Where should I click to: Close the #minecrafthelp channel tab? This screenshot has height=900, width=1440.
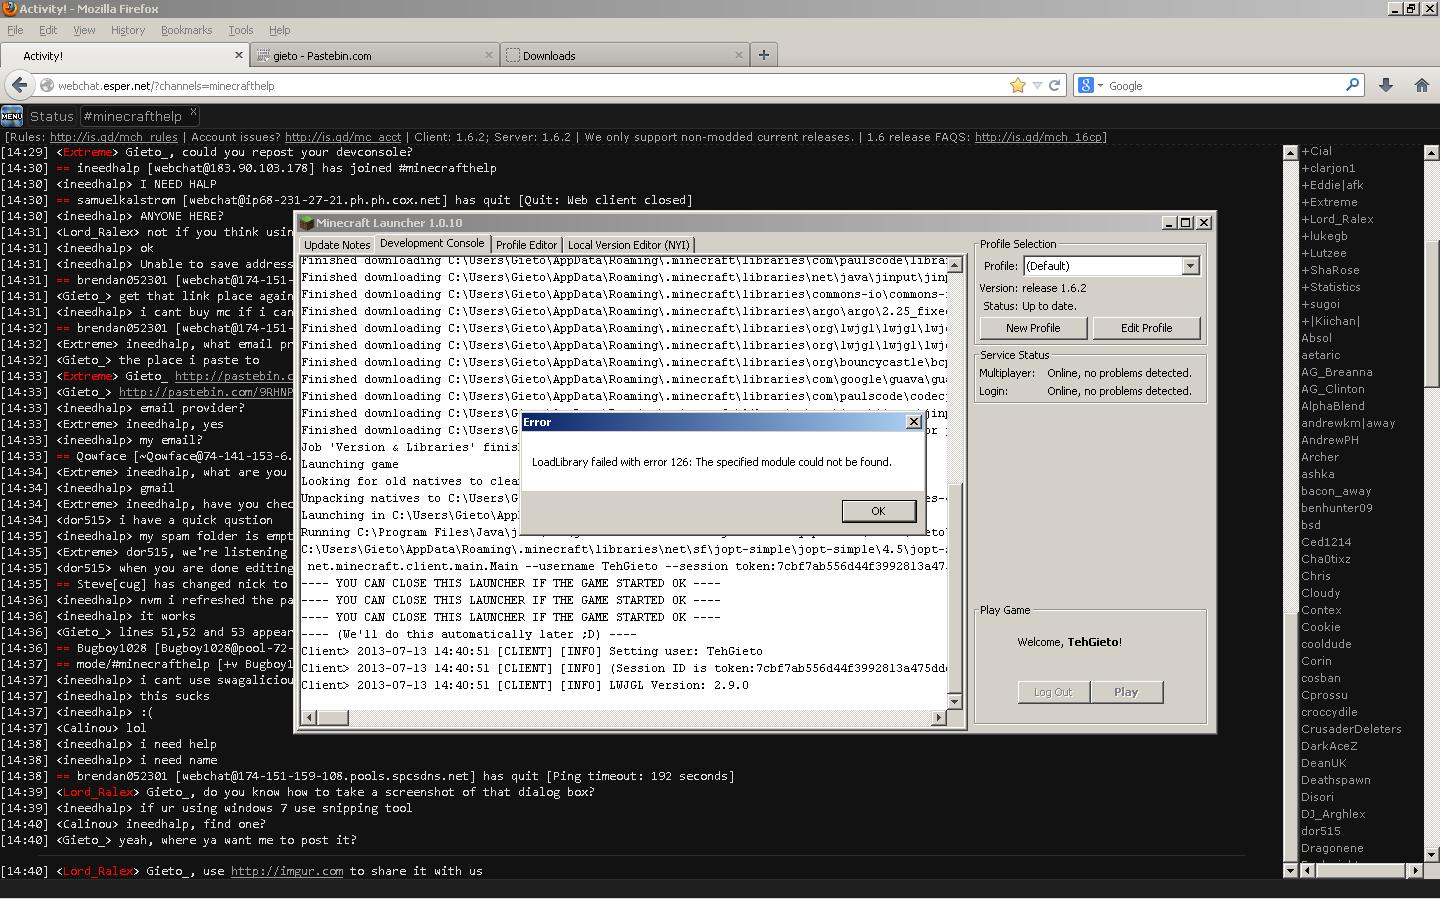tap(193, 112)
